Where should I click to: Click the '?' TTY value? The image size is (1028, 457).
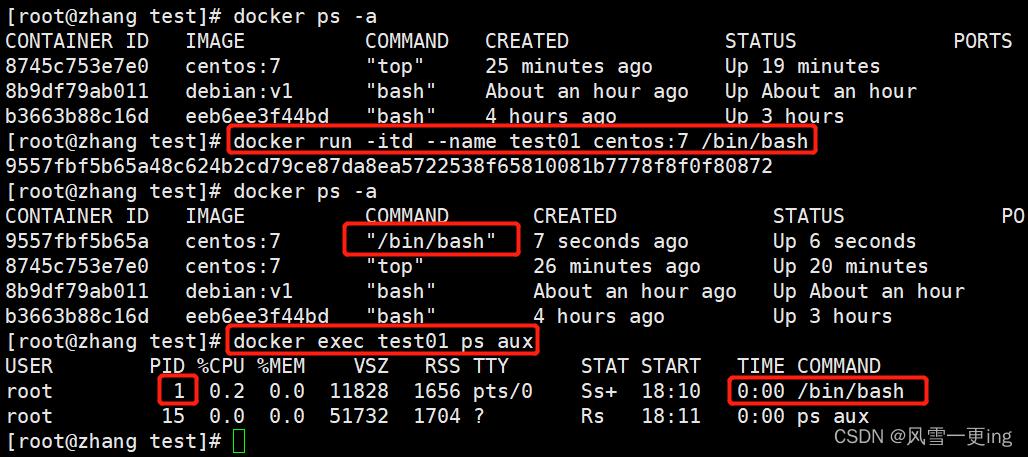[x=479, y=416]
